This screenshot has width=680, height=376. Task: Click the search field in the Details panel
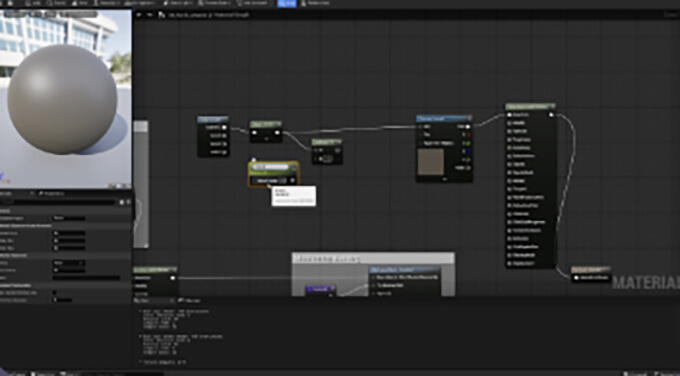(59, 202)
